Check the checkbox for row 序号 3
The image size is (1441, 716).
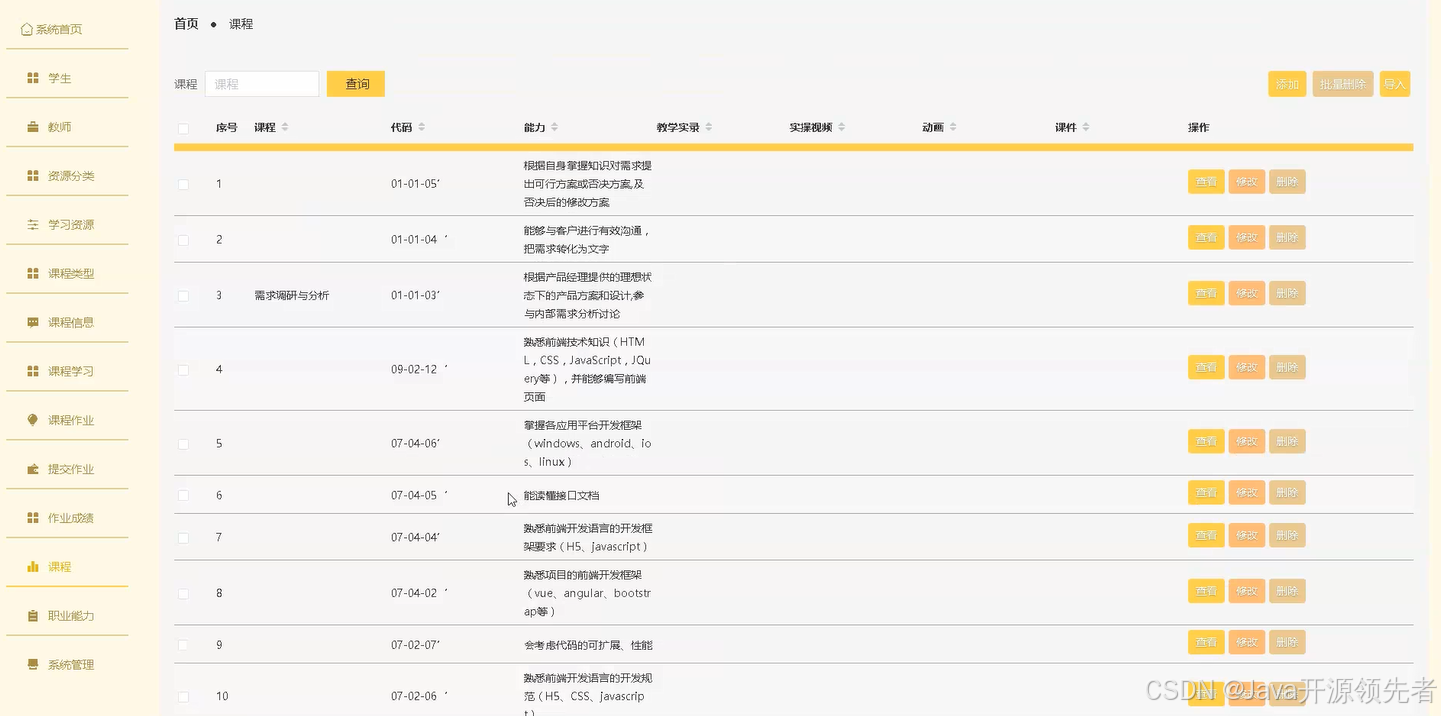pyautogui.click(x=183, y=295)
